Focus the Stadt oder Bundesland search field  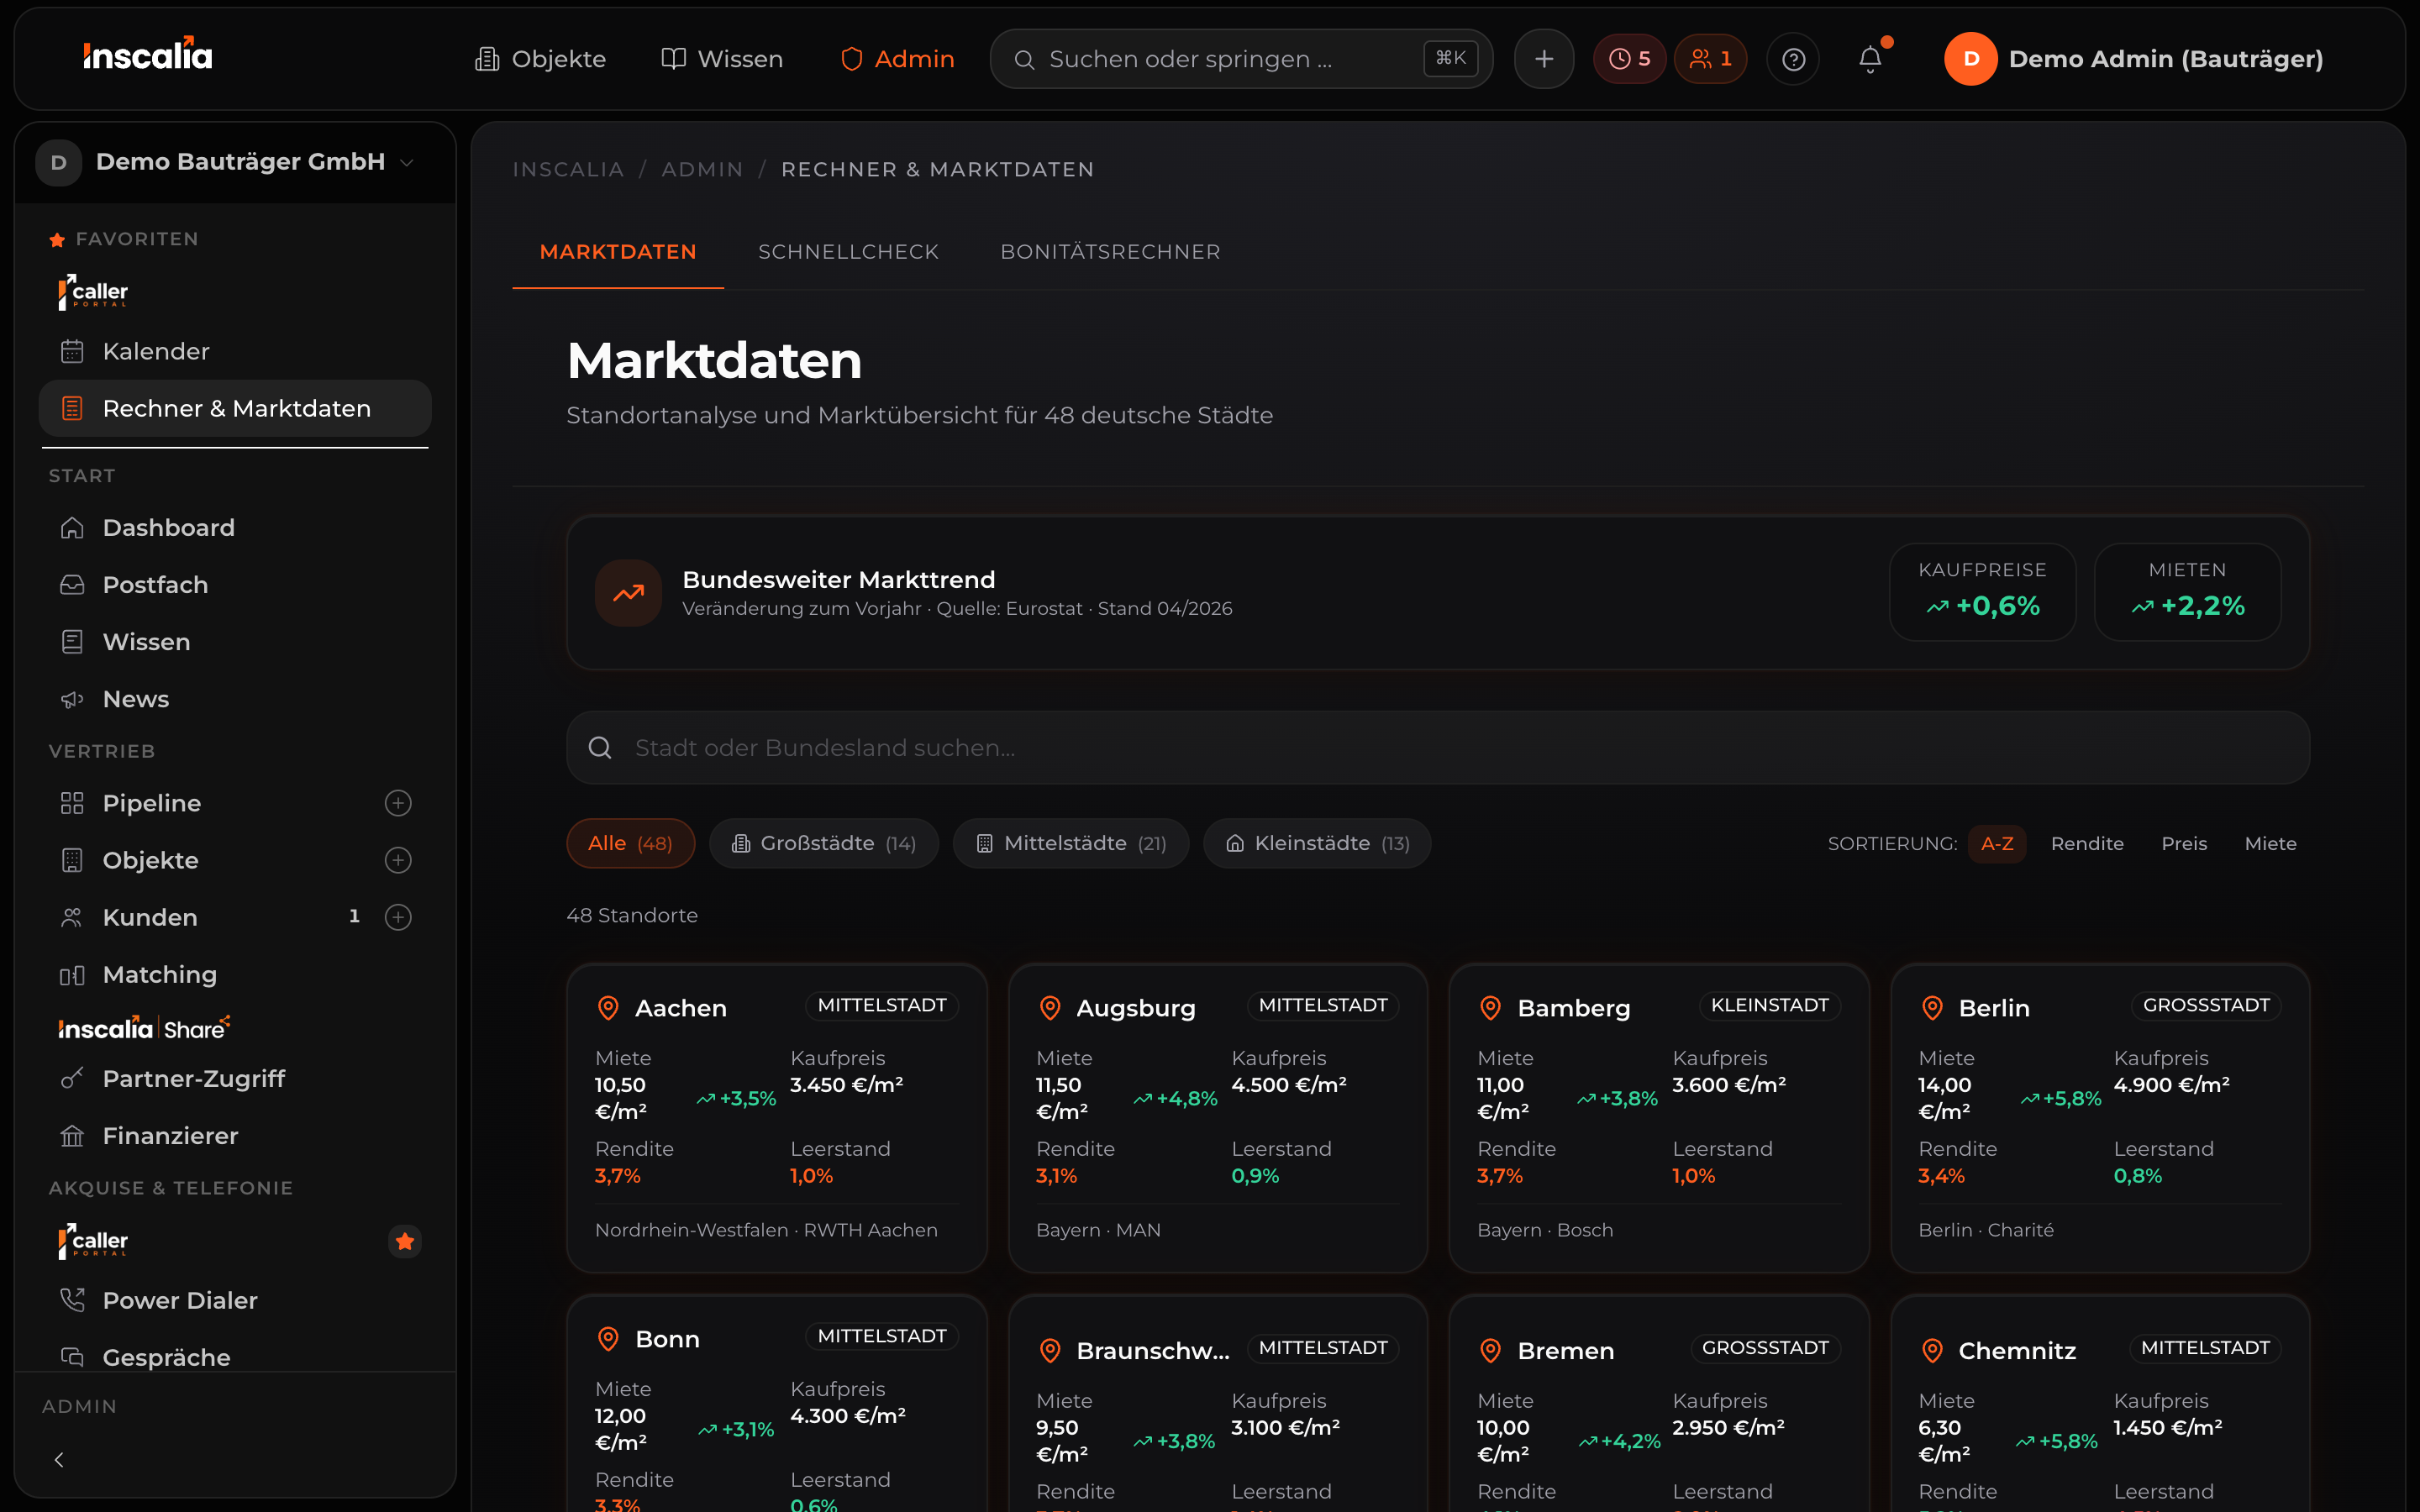[x=1437, y=748]
